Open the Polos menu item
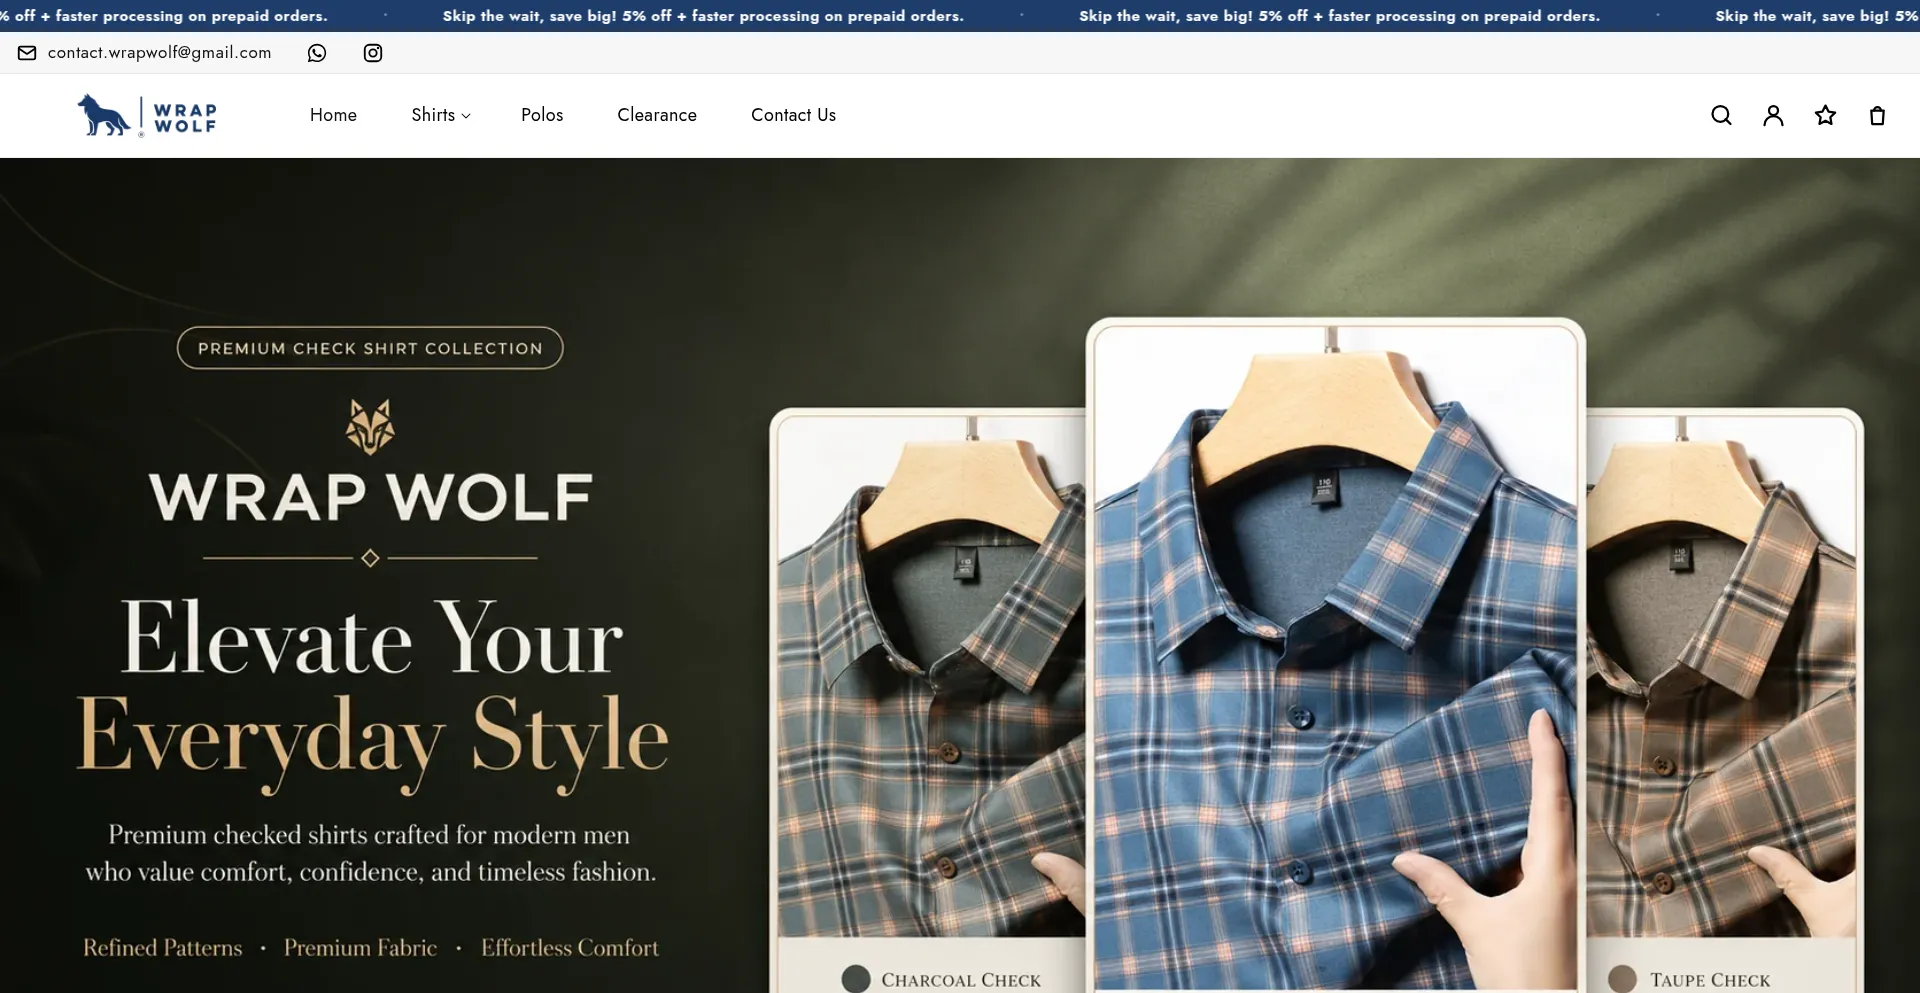The width and height of the screenshot is (1920, 993). pyautogui.click(x=542, y=115)
